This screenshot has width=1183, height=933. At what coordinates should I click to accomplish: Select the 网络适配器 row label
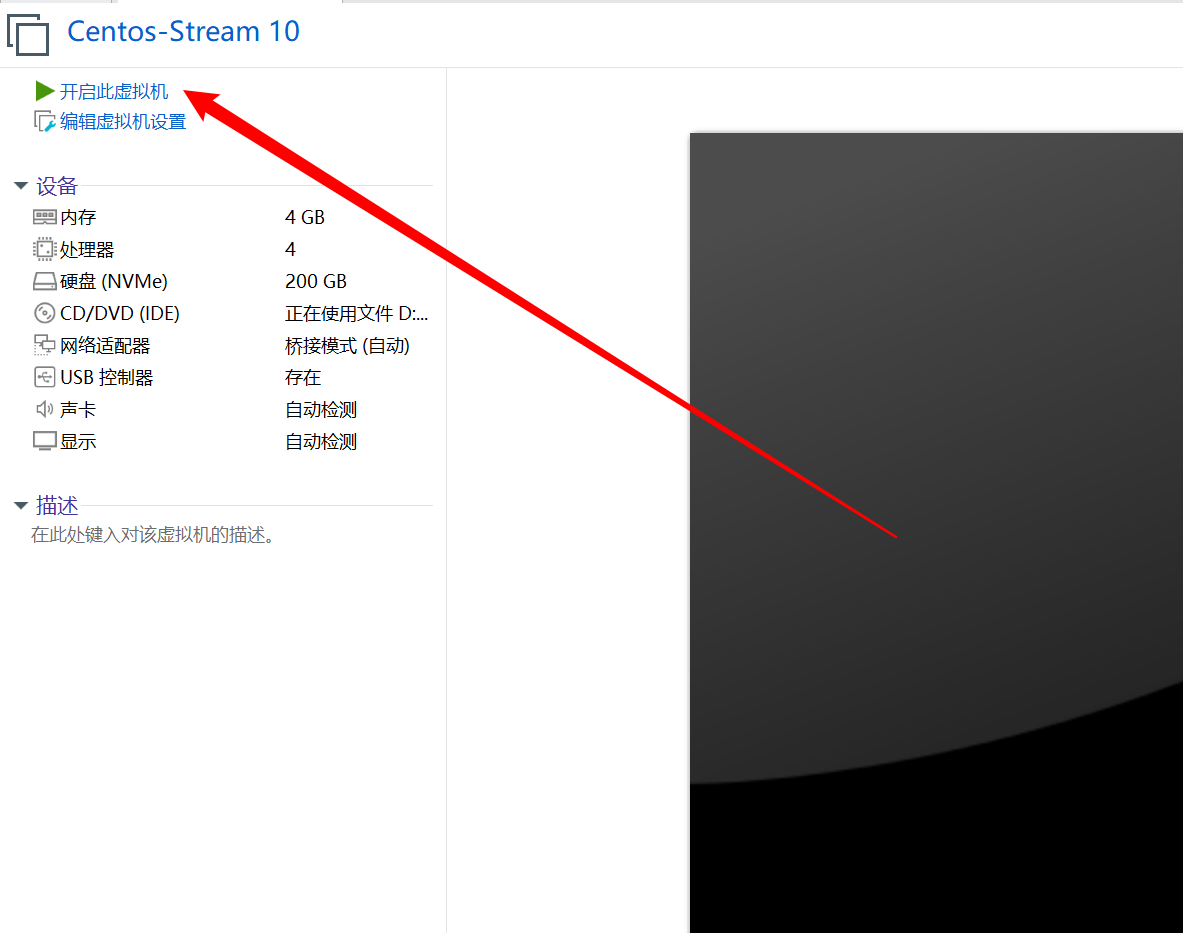[x=106, y=345]
